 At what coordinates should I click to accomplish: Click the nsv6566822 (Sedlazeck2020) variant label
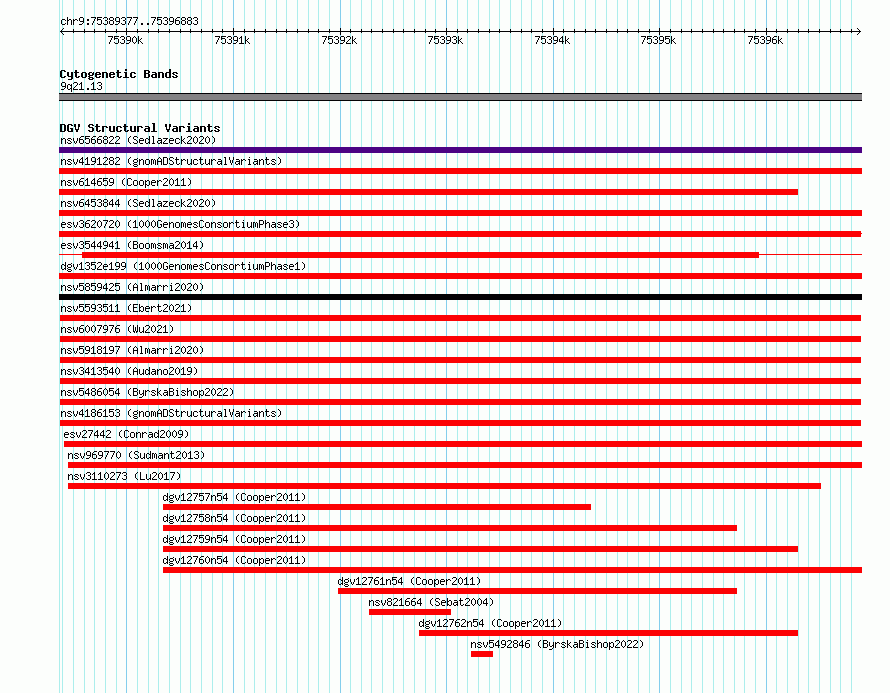[x=138, y=140]
